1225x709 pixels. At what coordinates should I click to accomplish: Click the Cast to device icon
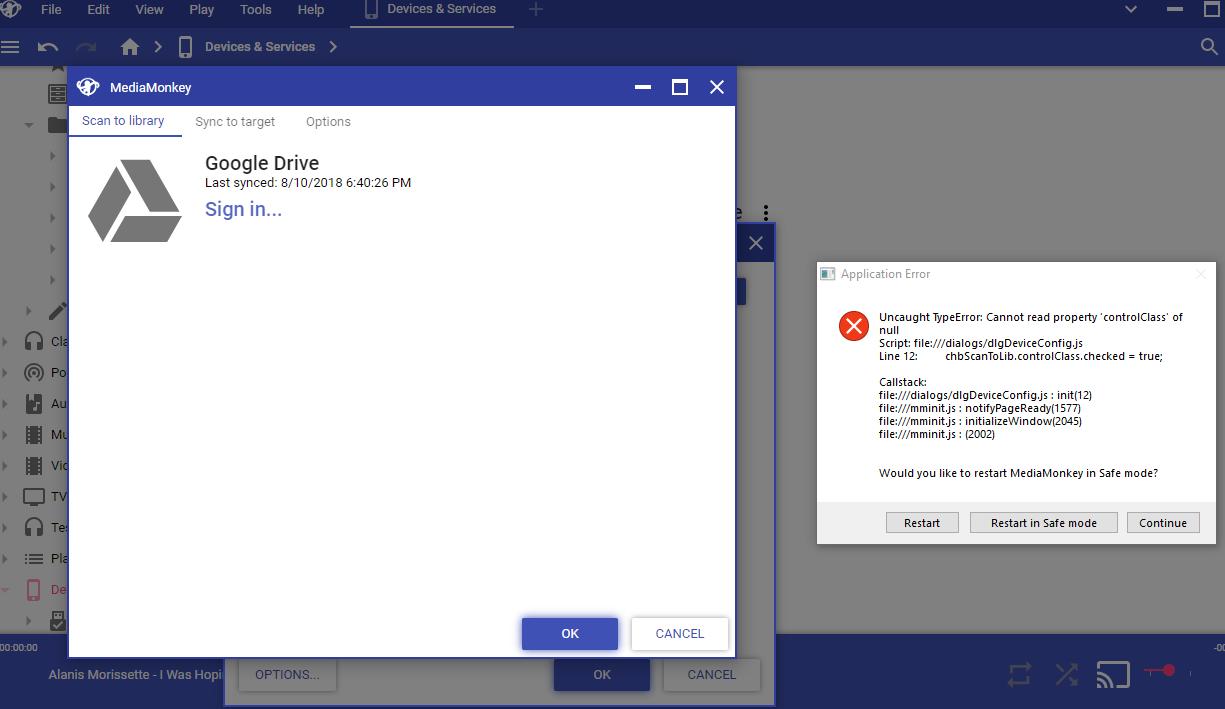tap(1112, 675)
